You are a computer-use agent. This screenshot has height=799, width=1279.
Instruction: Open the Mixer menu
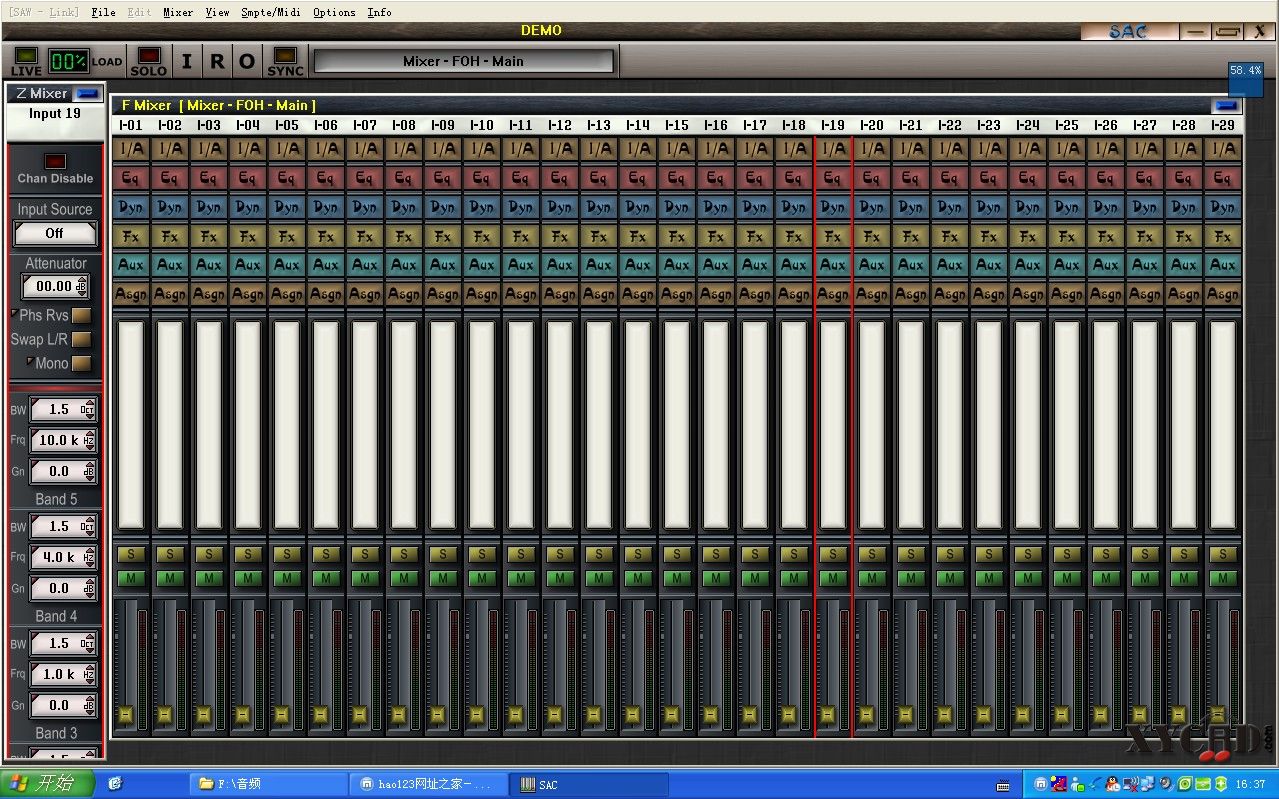coord(178,12)
